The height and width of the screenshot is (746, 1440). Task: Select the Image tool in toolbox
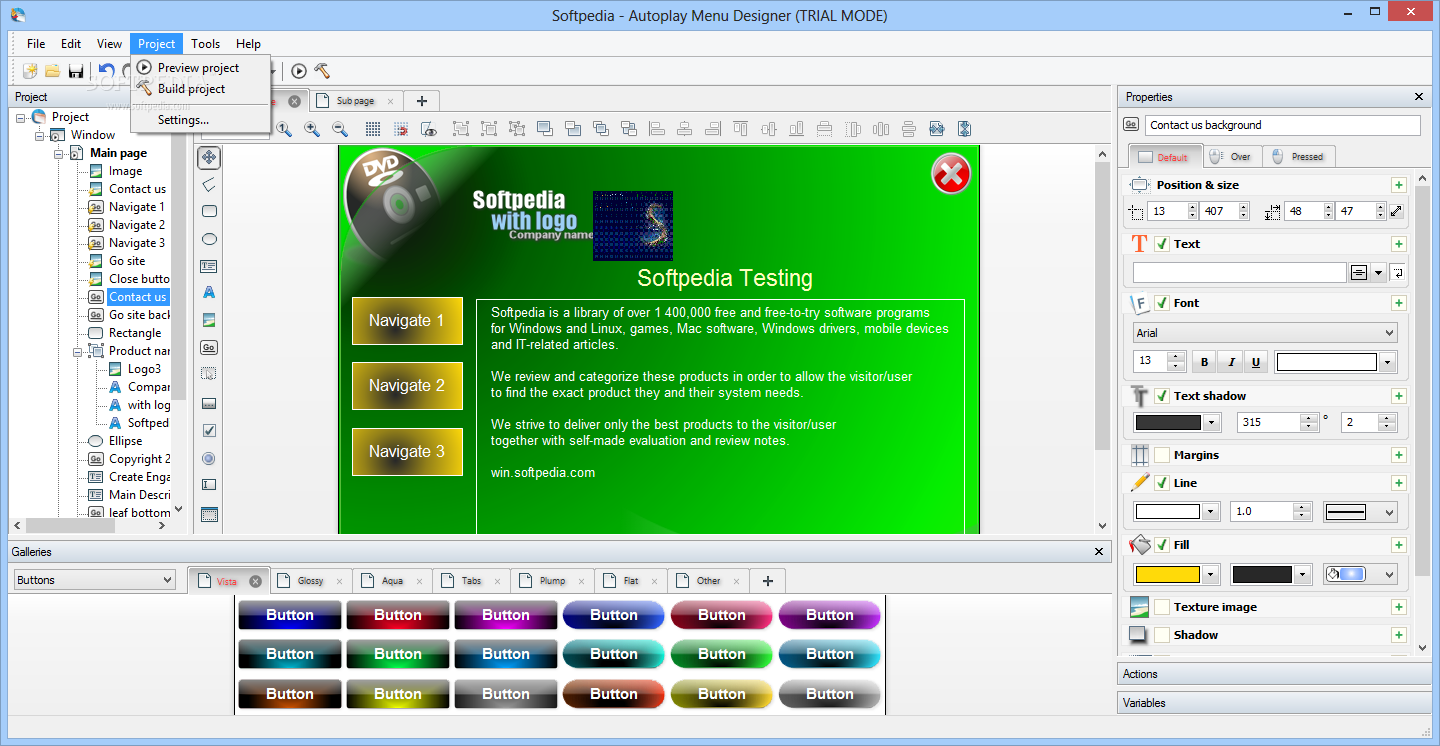click(209, 321)
